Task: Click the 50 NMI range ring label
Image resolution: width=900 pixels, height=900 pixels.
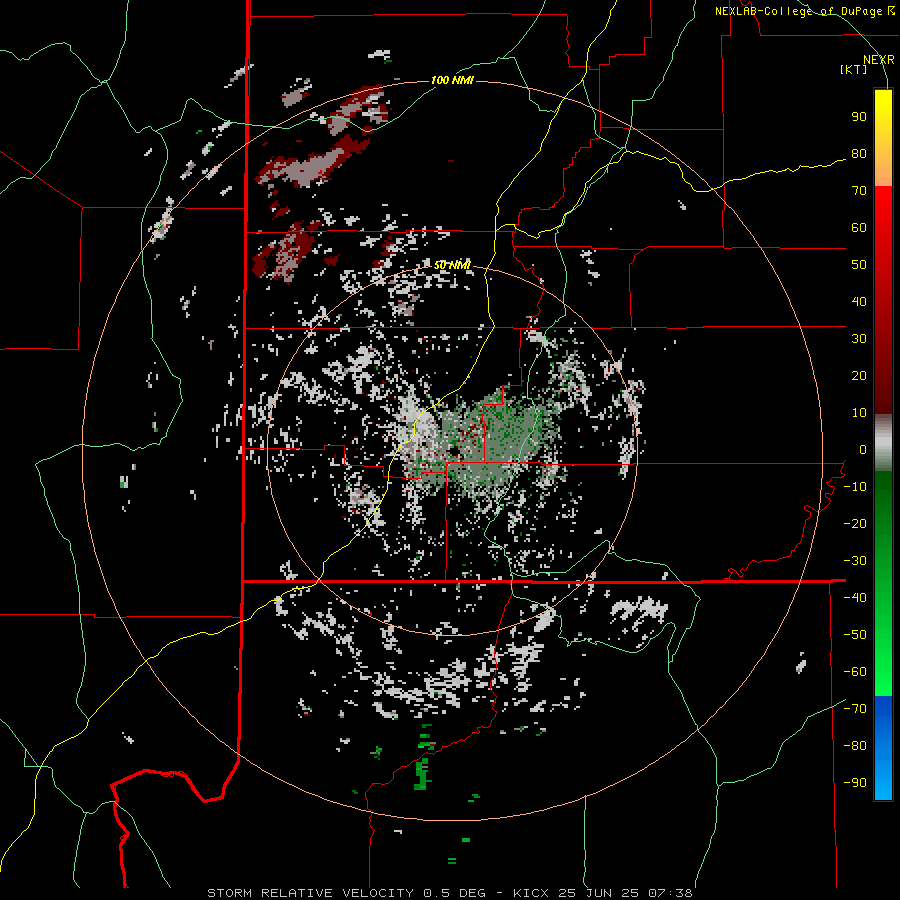Action: tap(452, 265)
